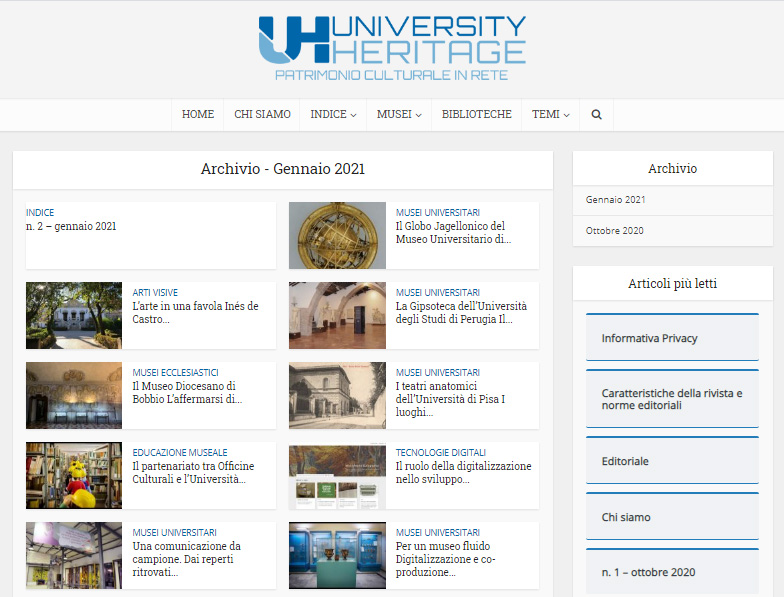Expand the INDICE dropdown menu

coord(333,114)
